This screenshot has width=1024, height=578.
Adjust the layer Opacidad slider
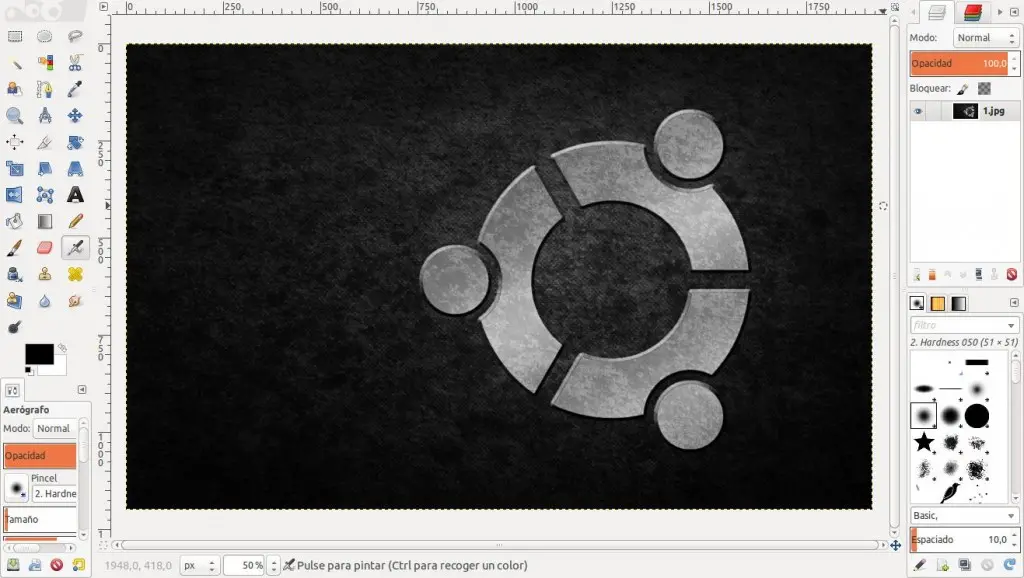click(x=964, y=63)
